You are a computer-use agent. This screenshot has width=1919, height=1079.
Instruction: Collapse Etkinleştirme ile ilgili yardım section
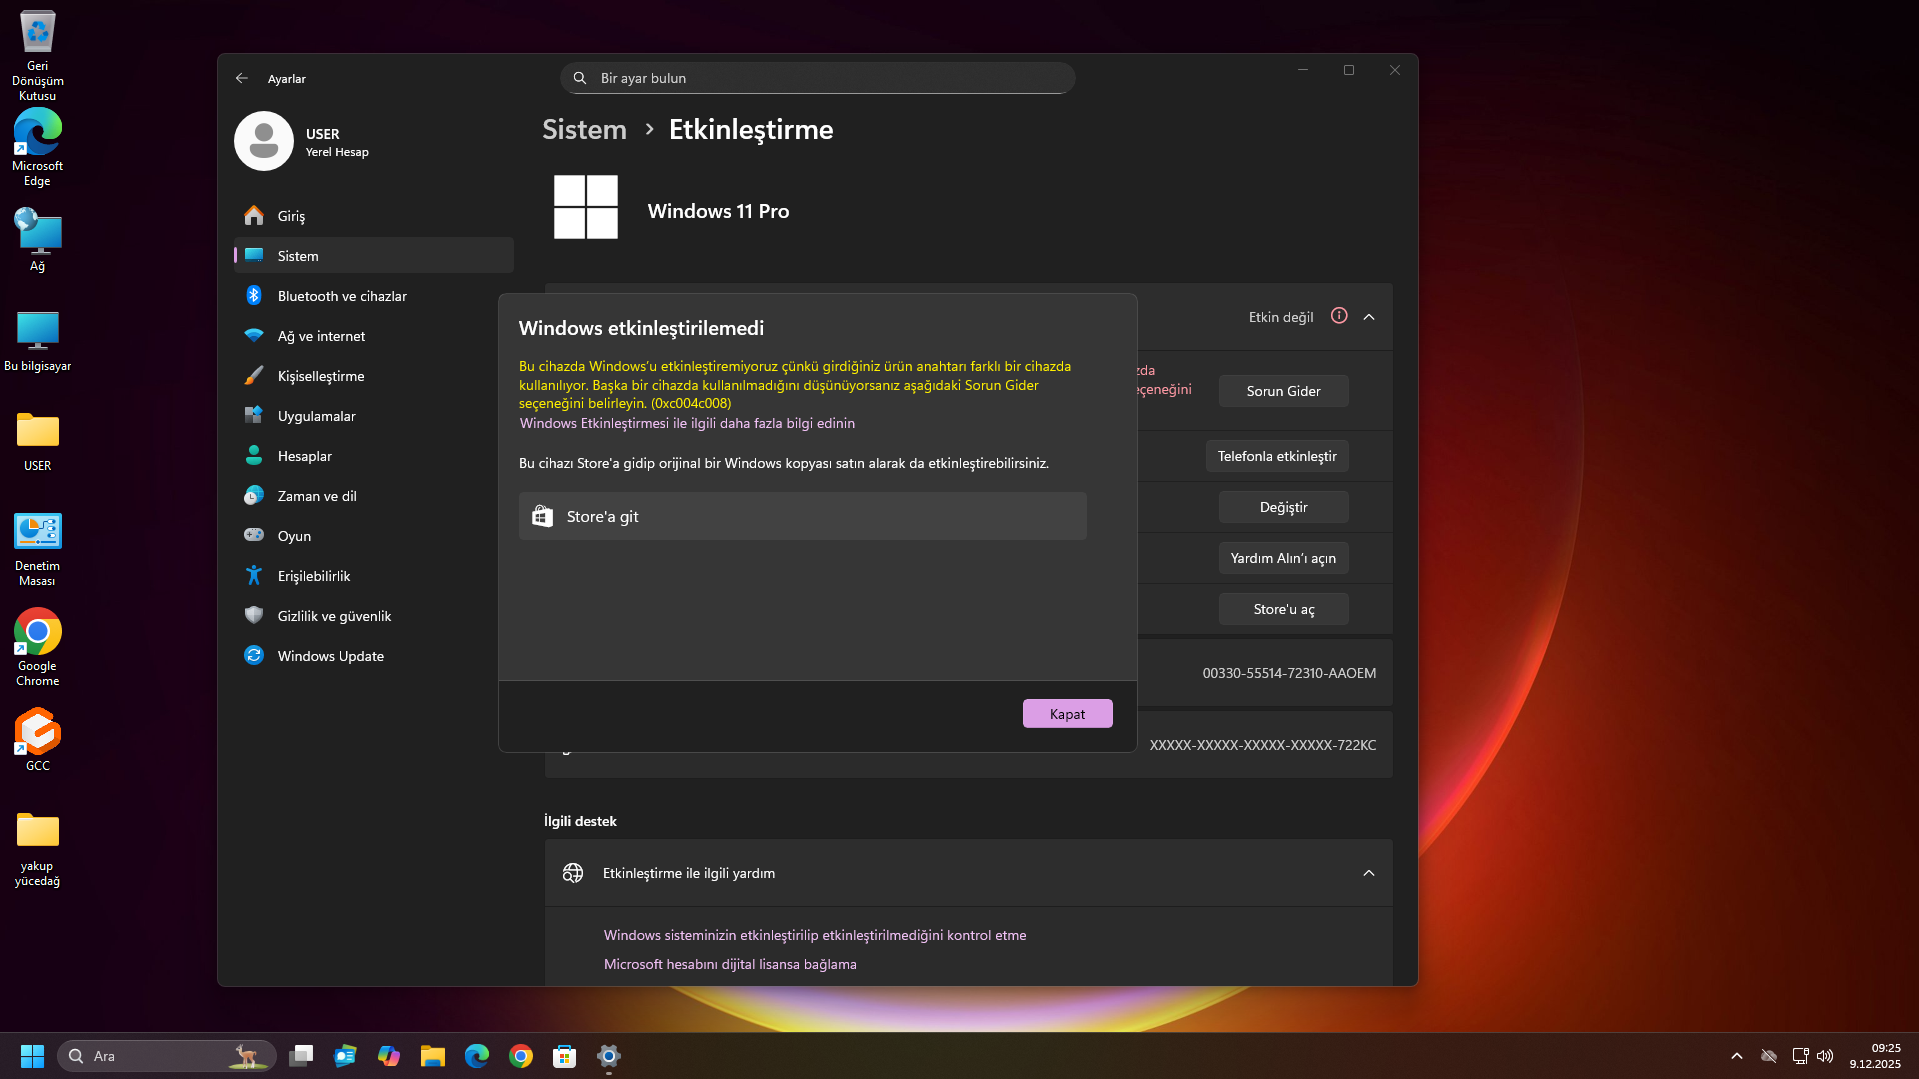point(1369,873)
